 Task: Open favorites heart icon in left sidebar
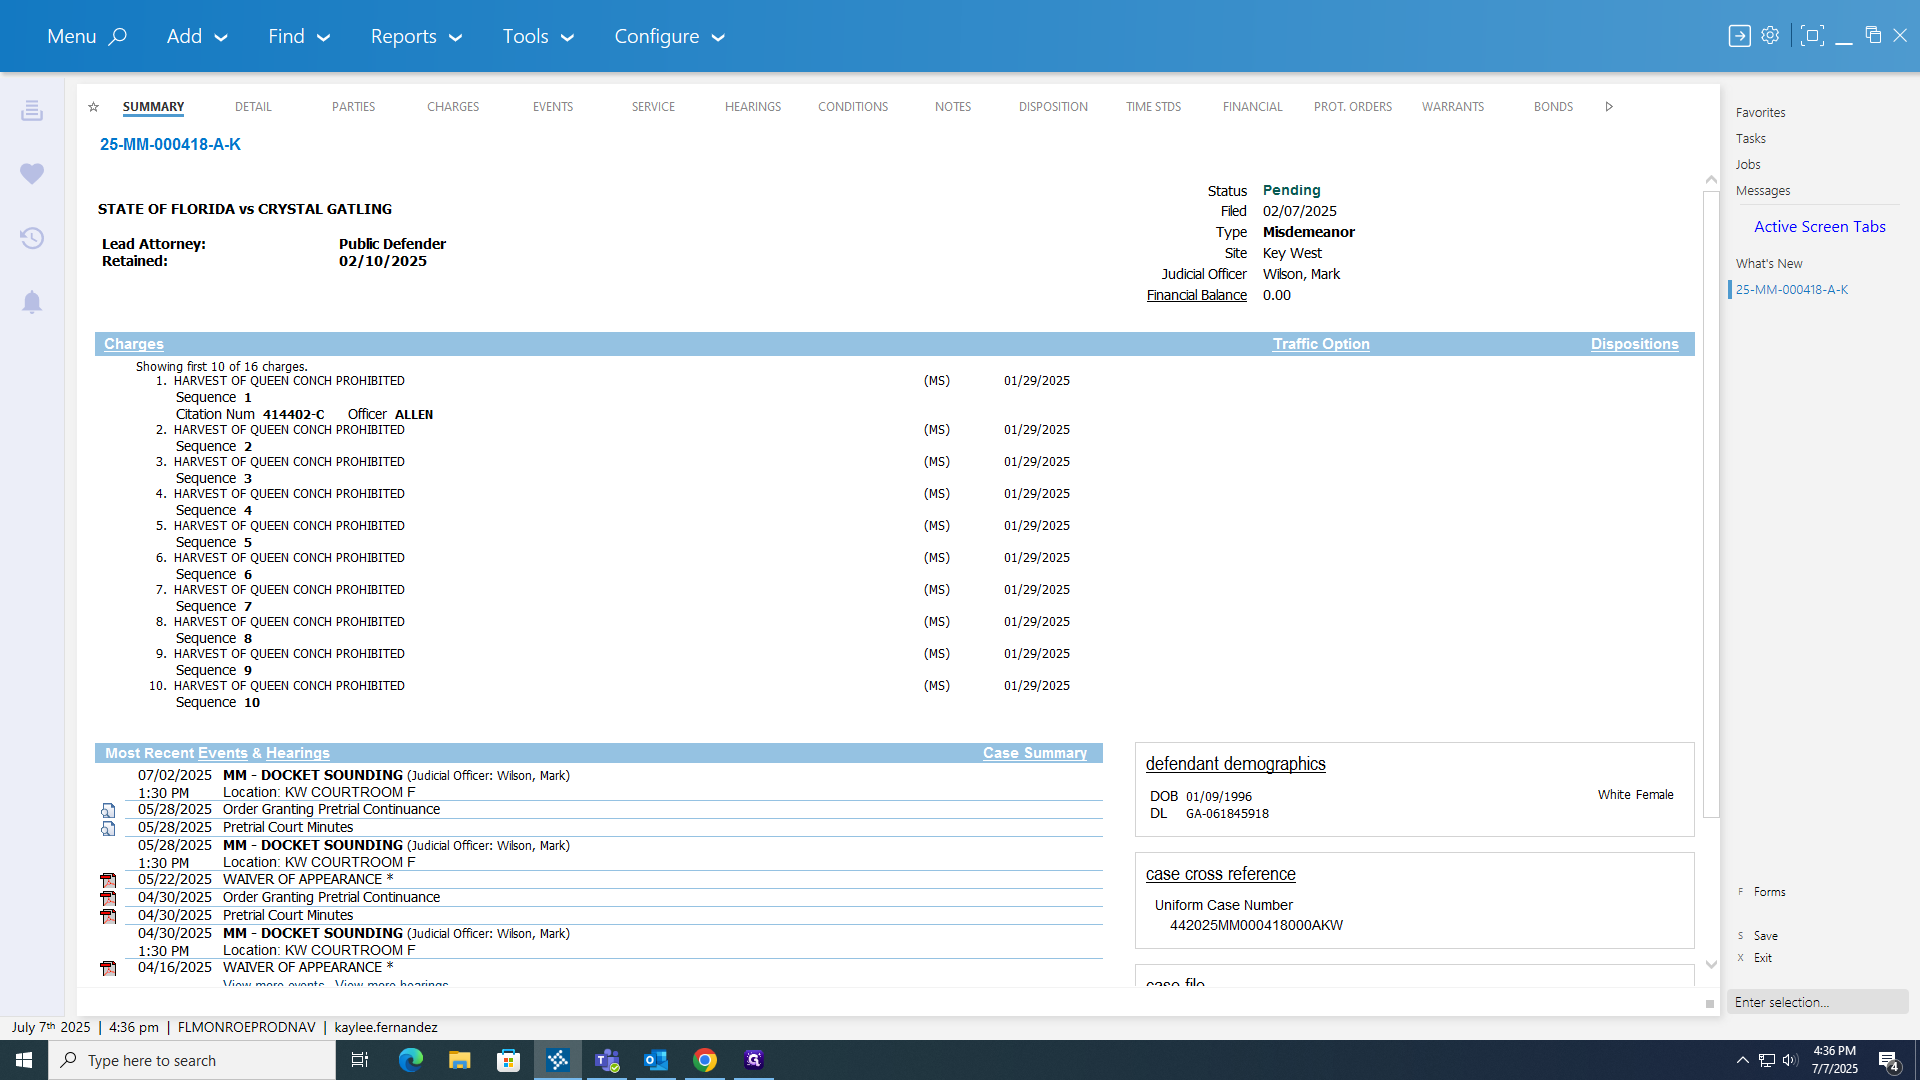pyautogui.click(x=32, y=174)
